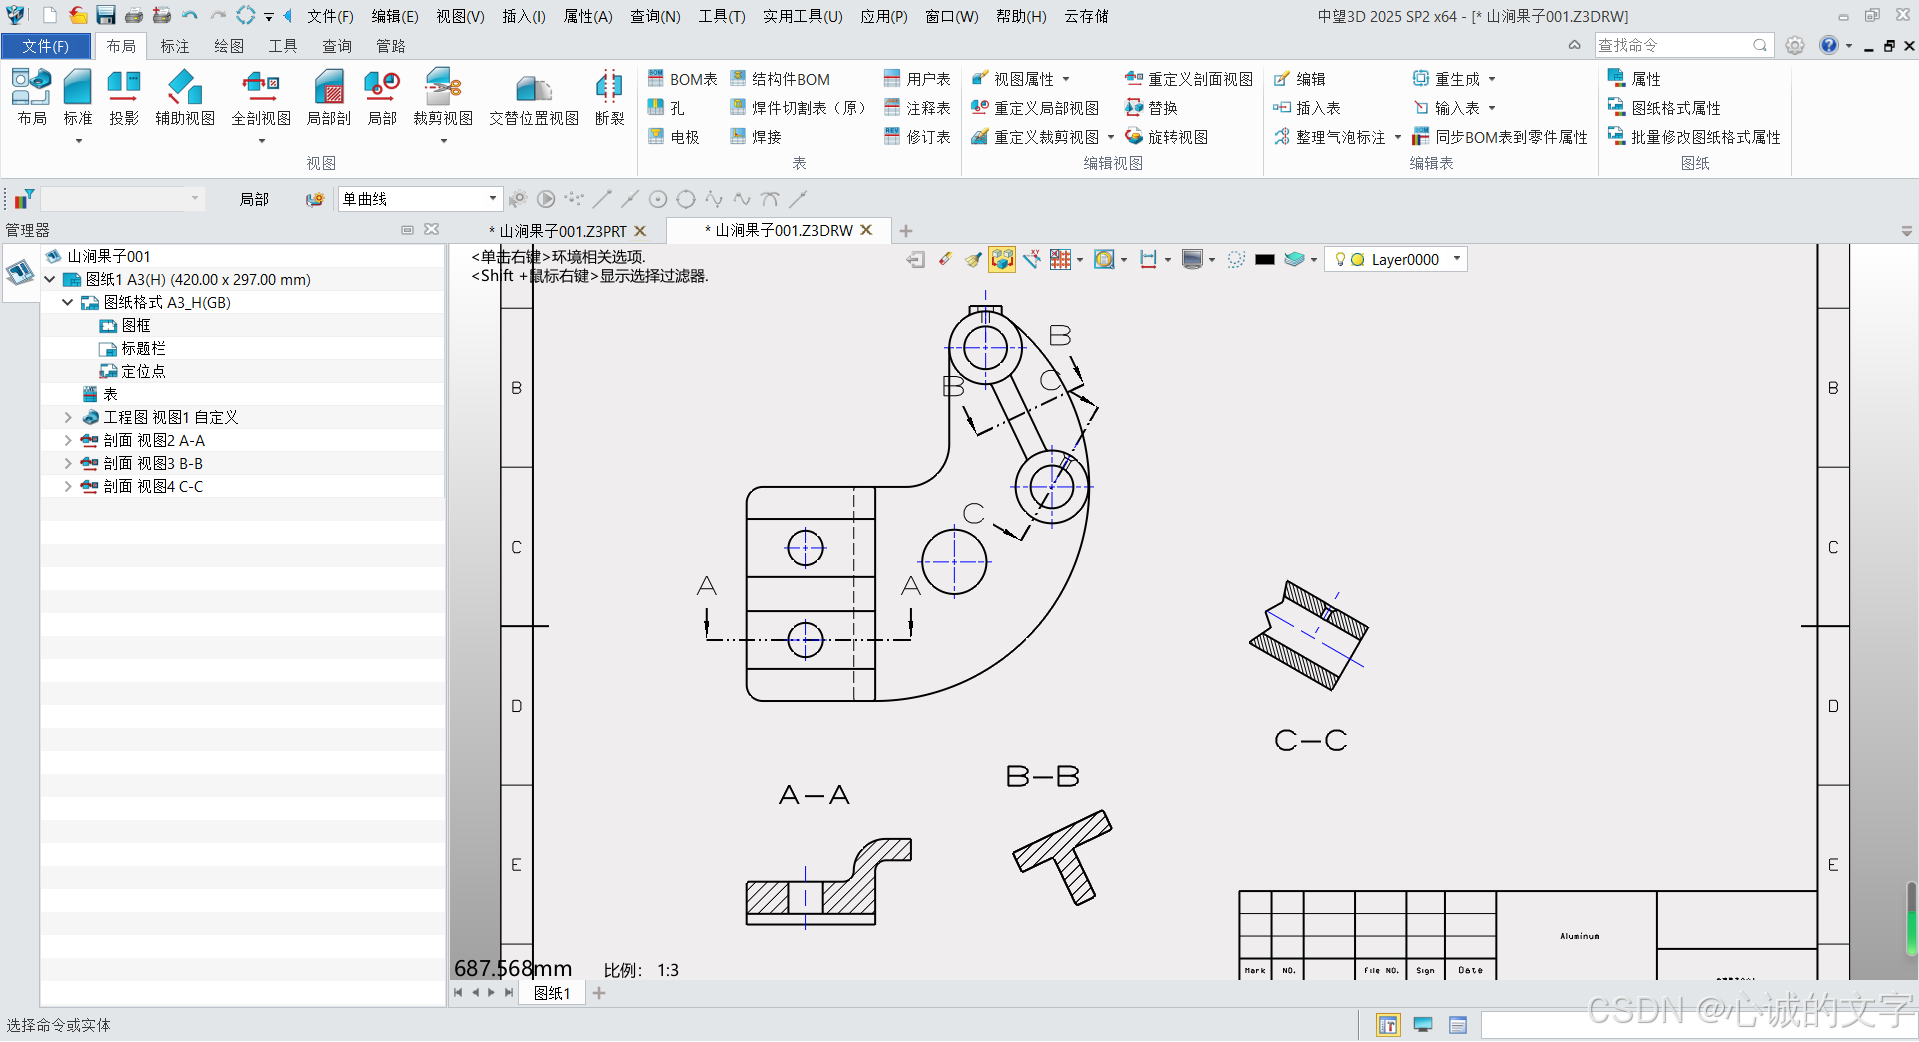
Task: Toggle the sheet layout icon in status bar
Action: (1388, 1025)
